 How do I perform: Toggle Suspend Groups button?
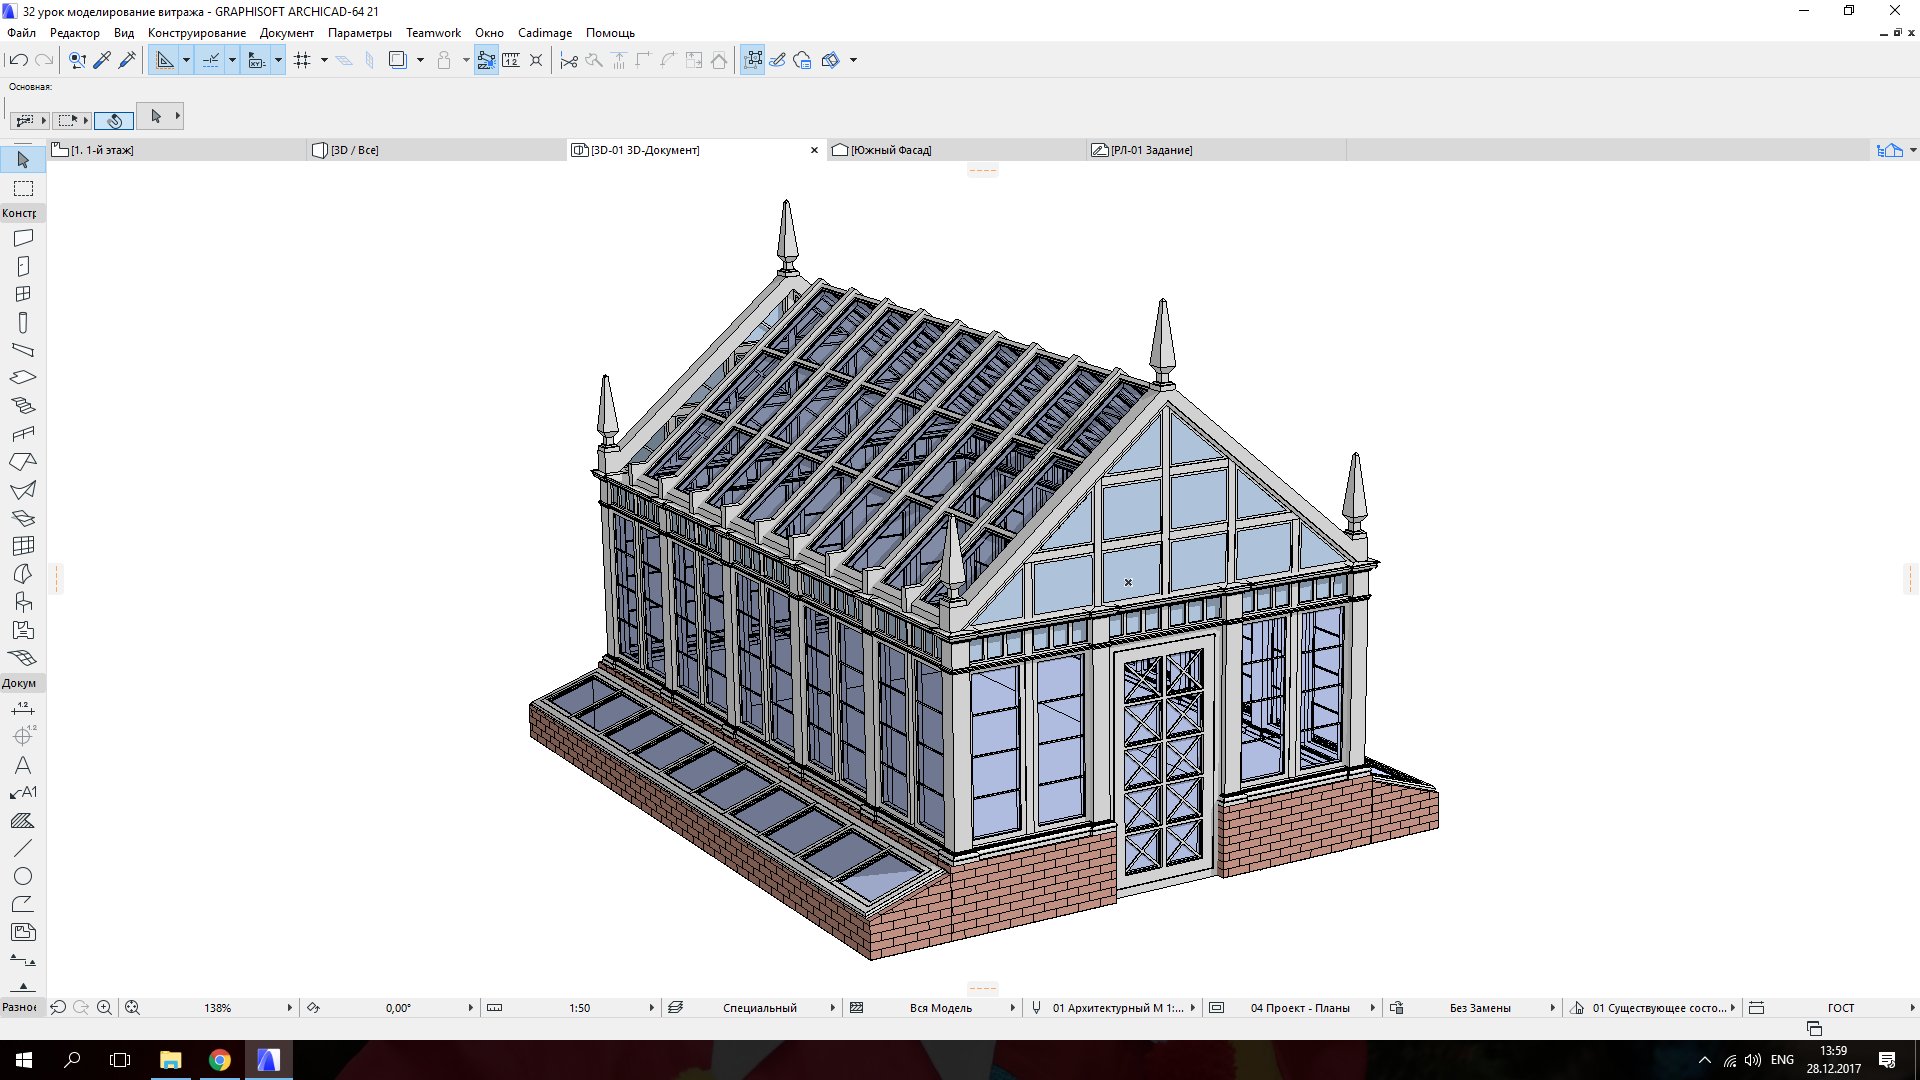click(x=486, y=61)
